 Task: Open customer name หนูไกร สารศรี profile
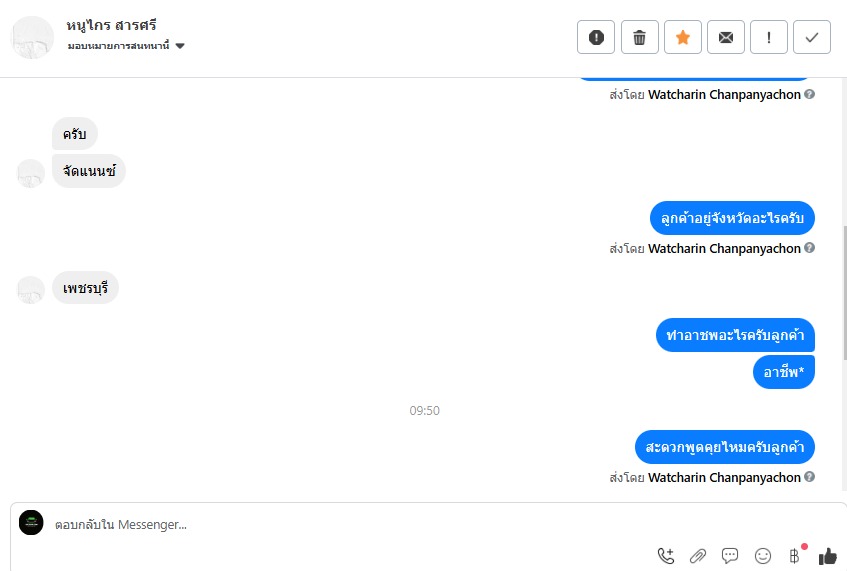[x=111, y=25]
